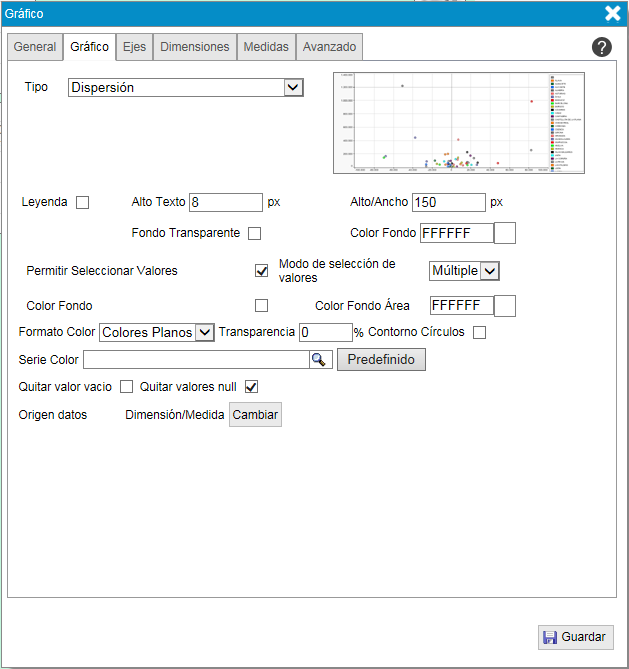Go to the Avanzado tab
This screenshot has width=629, height=669.
(x=329, y=47)
